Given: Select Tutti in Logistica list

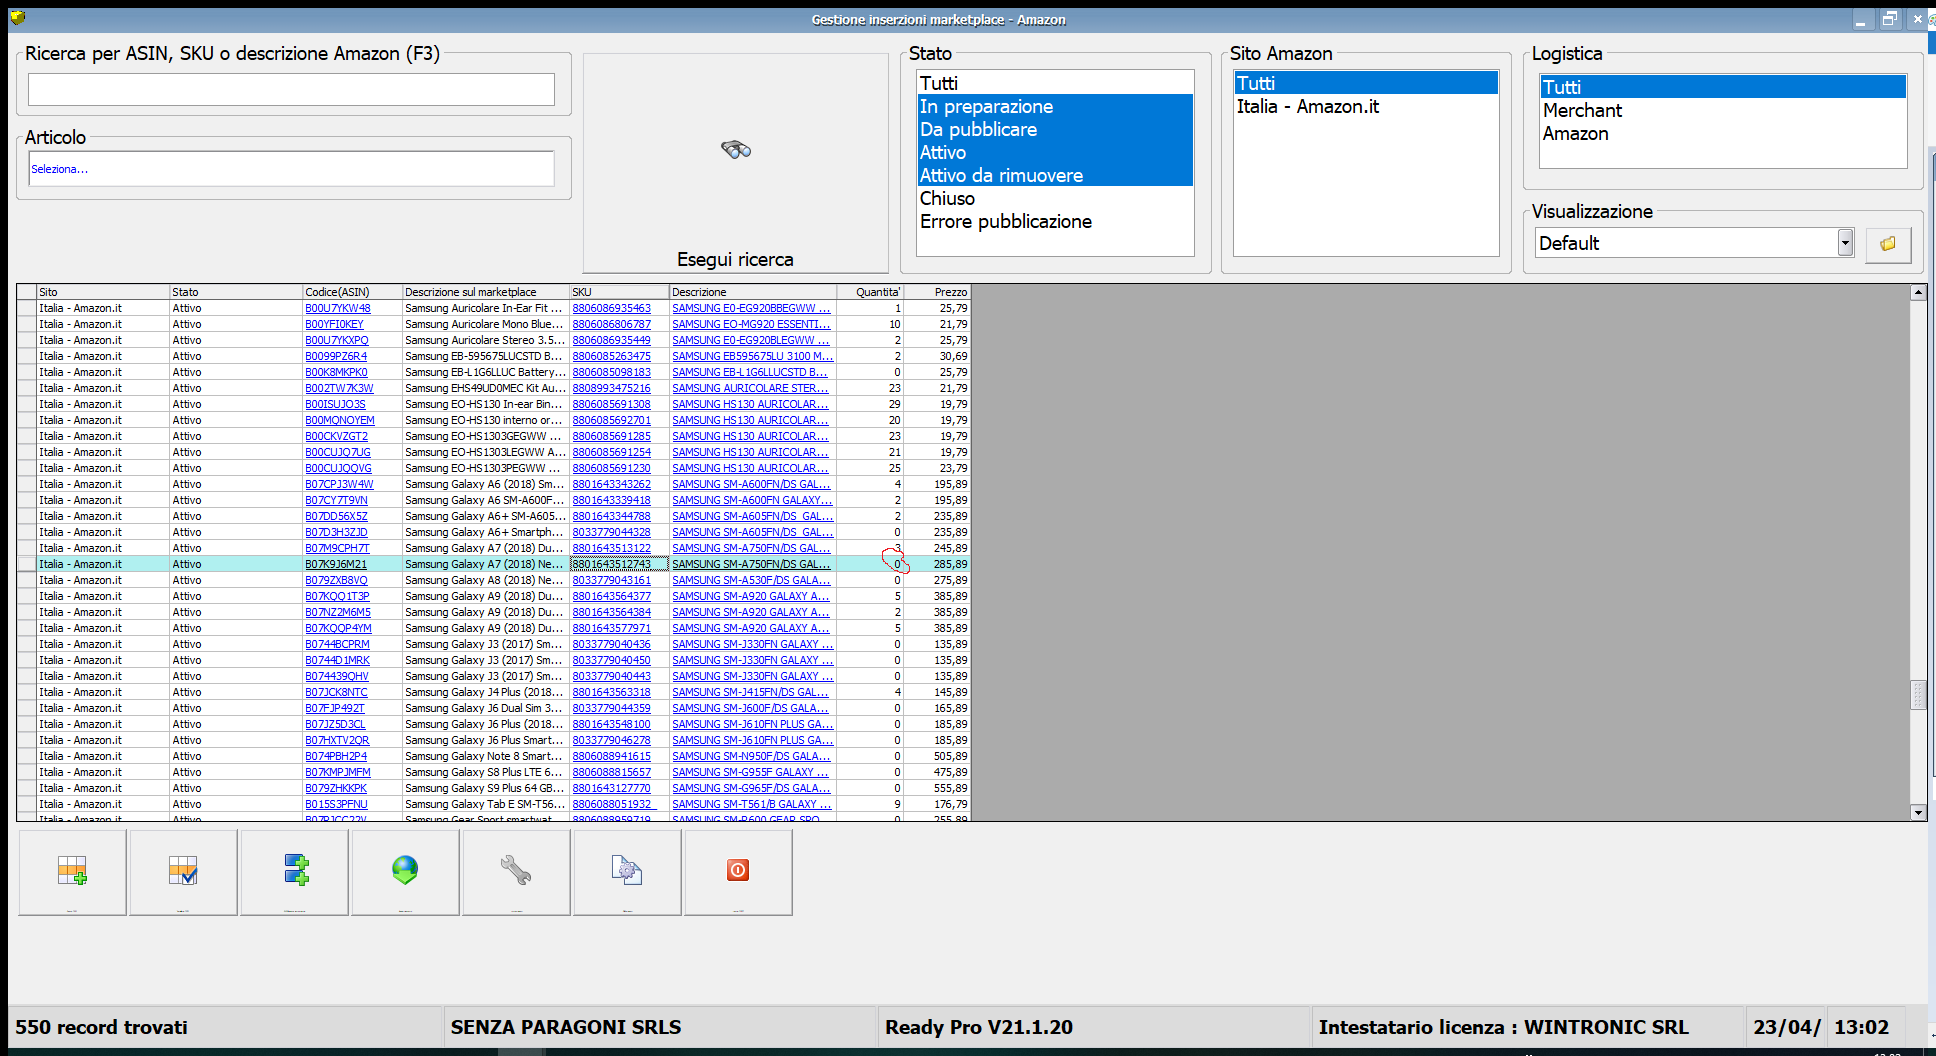Looking at the screenshot, I should pyautogui.click(x=1723, y=87).
